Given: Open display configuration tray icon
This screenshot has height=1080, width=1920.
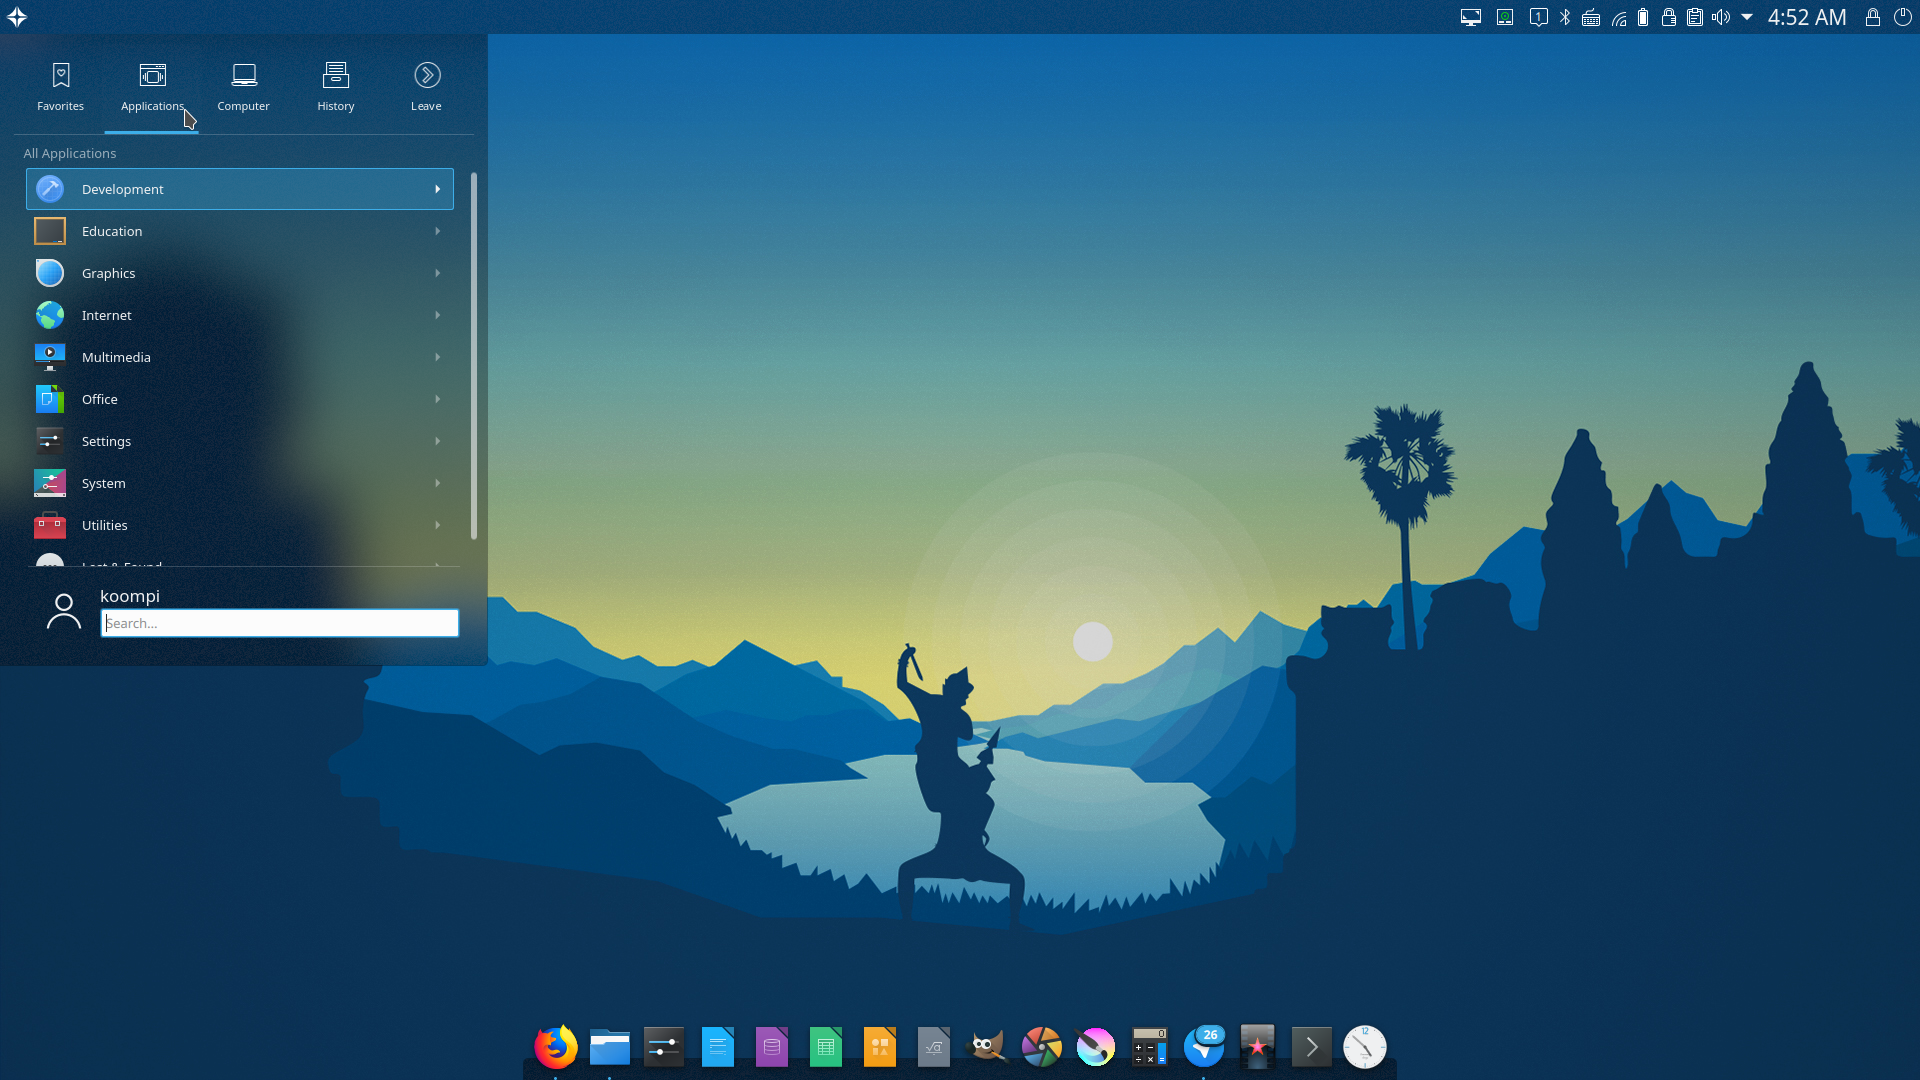Looking at the screenshot, I should (1471, 17).
